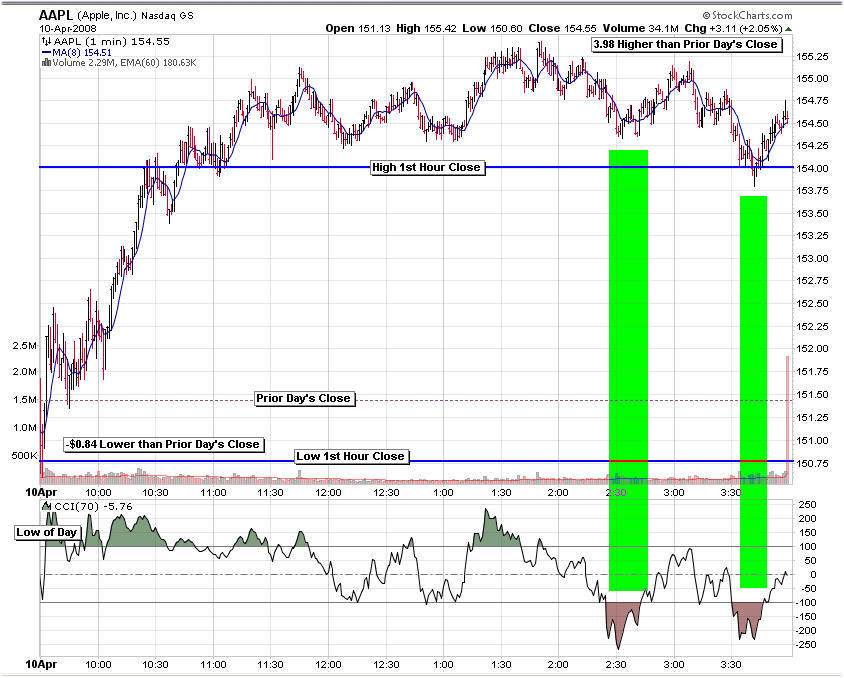The height and width of the screenshot is (678, 844).
Task: Click the -100 label on the CCI axis
Action: click(x=806, y=603)
